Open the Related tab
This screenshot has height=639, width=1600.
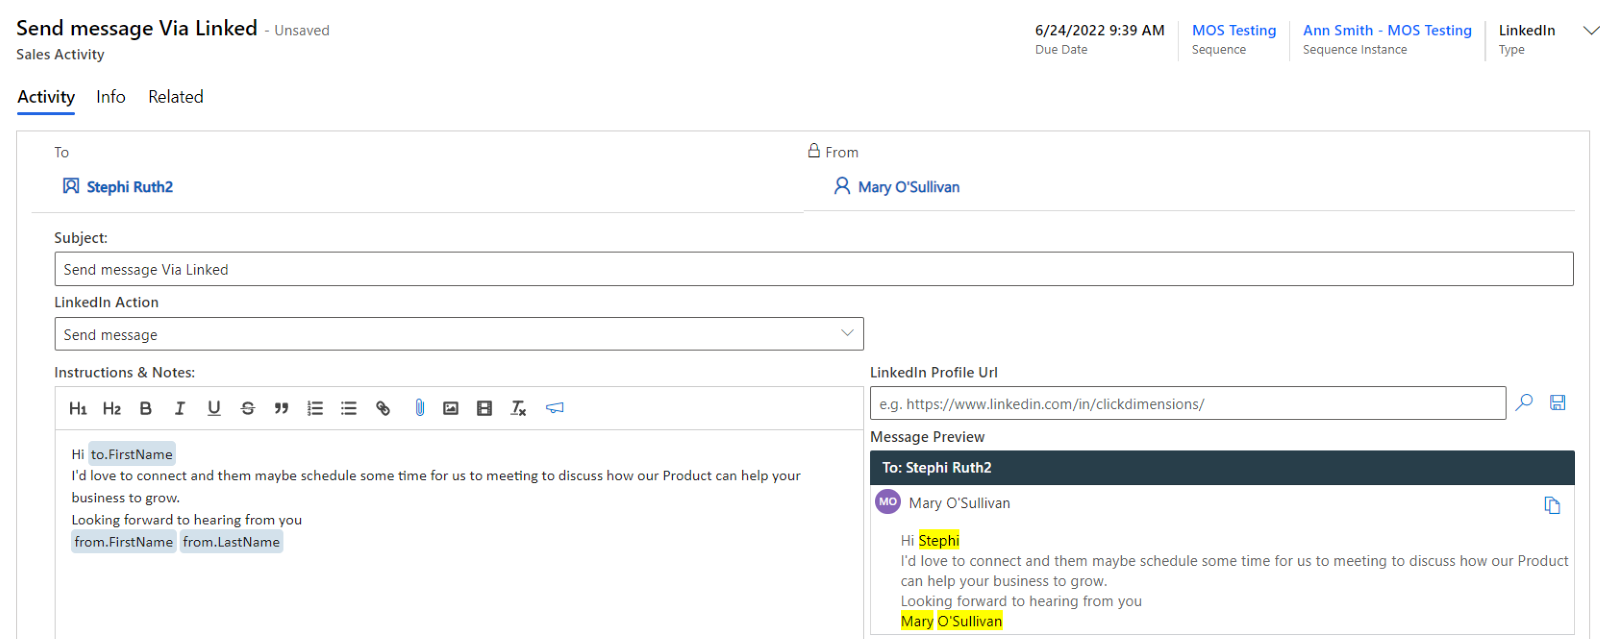tap(176, 97)
